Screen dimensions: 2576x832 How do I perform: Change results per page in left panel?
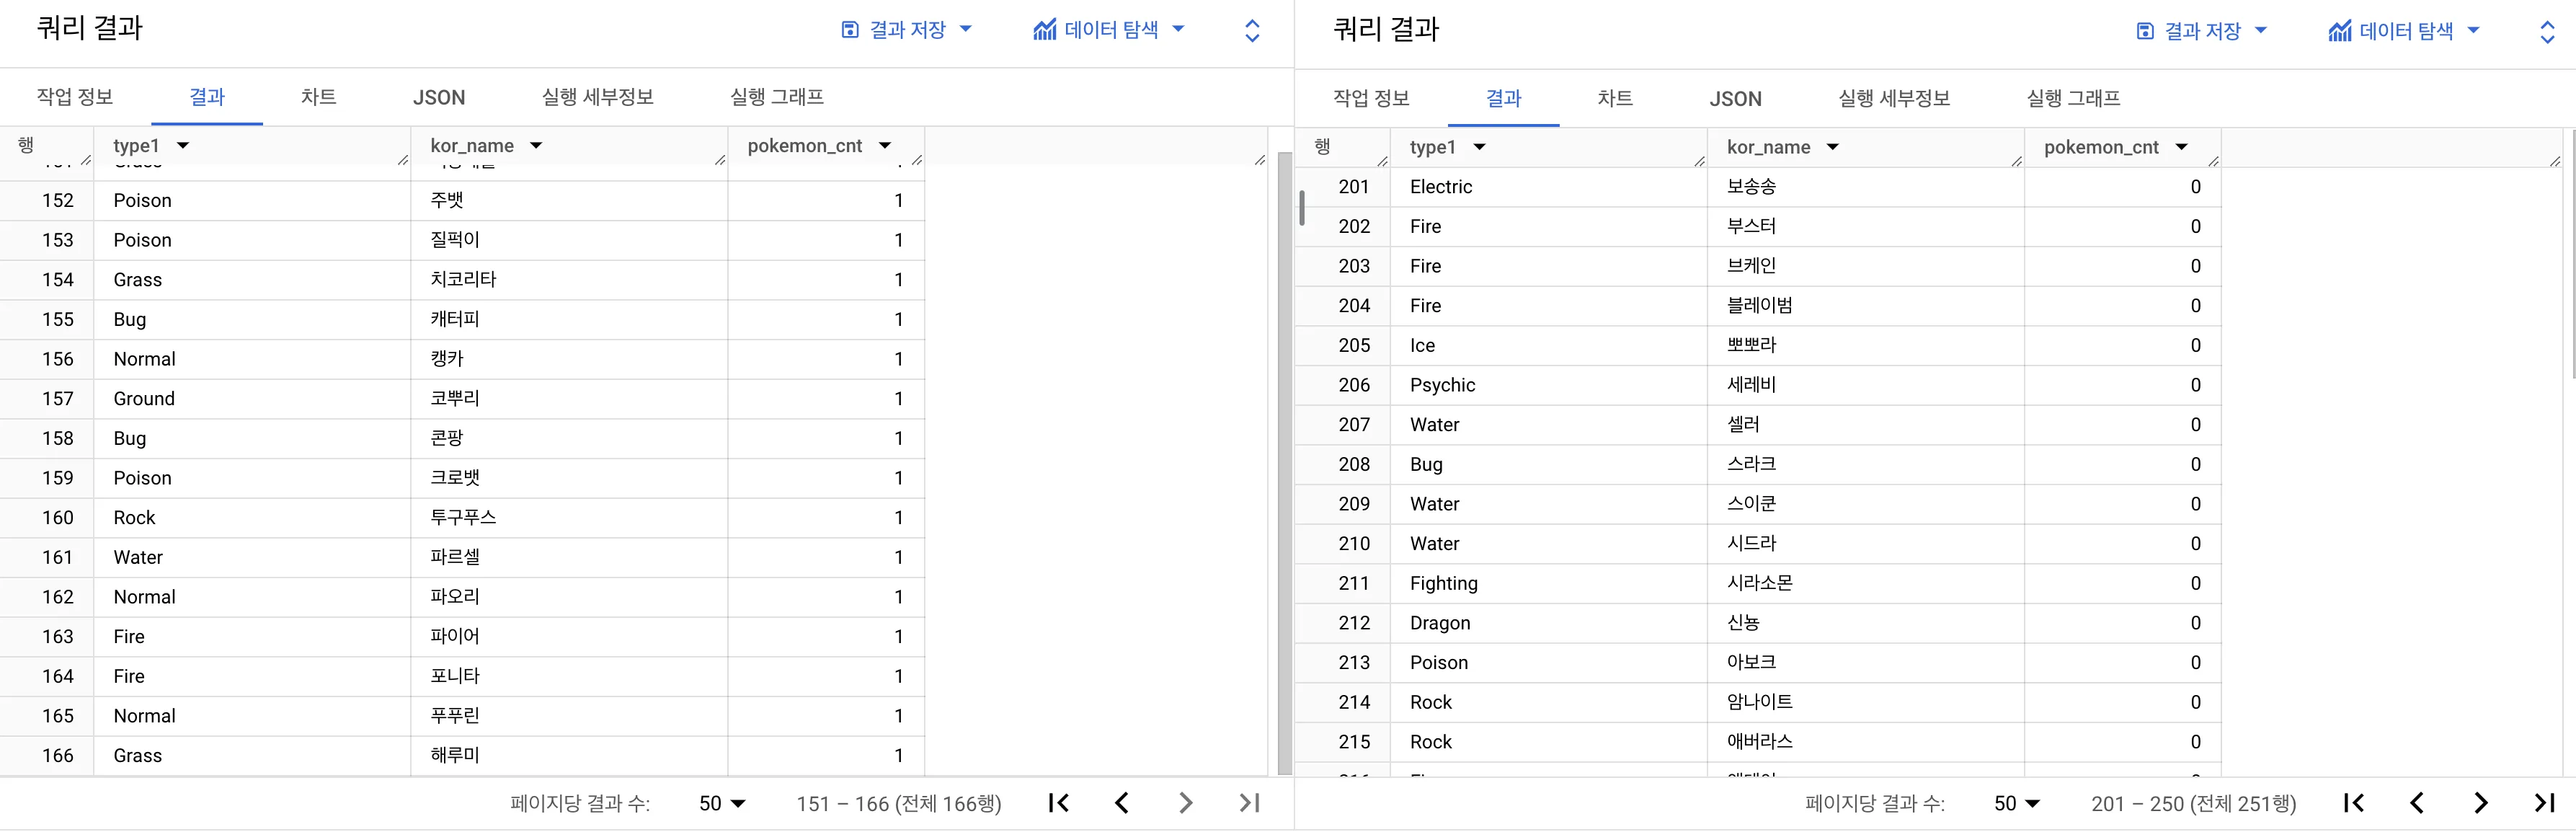click(x=722, y=803)
